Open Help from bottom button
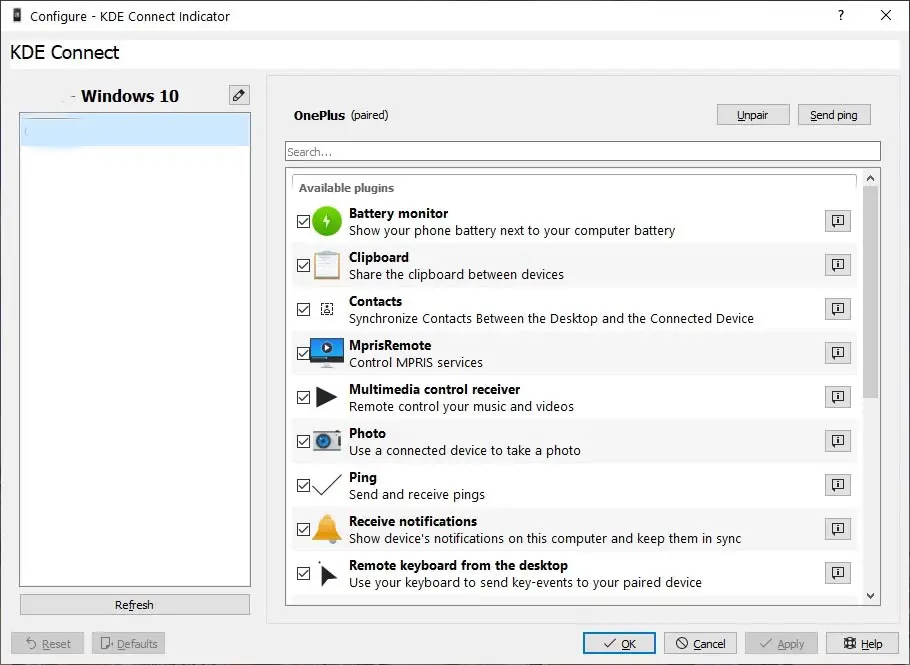The image size is (910, 665). click(x=862, y=644)
